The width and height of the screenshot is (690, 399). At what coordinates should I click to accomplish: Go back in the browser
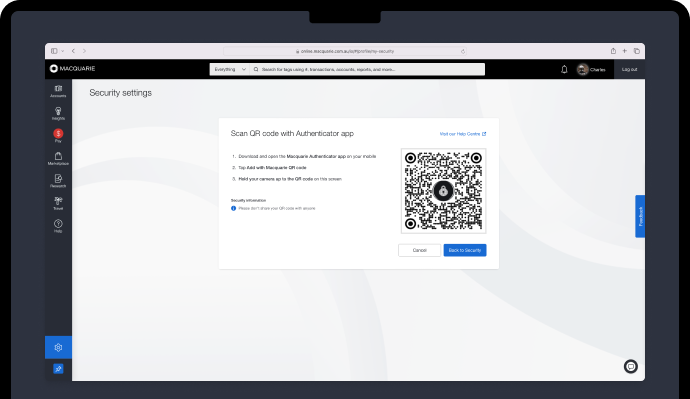(x=73, y=51)
